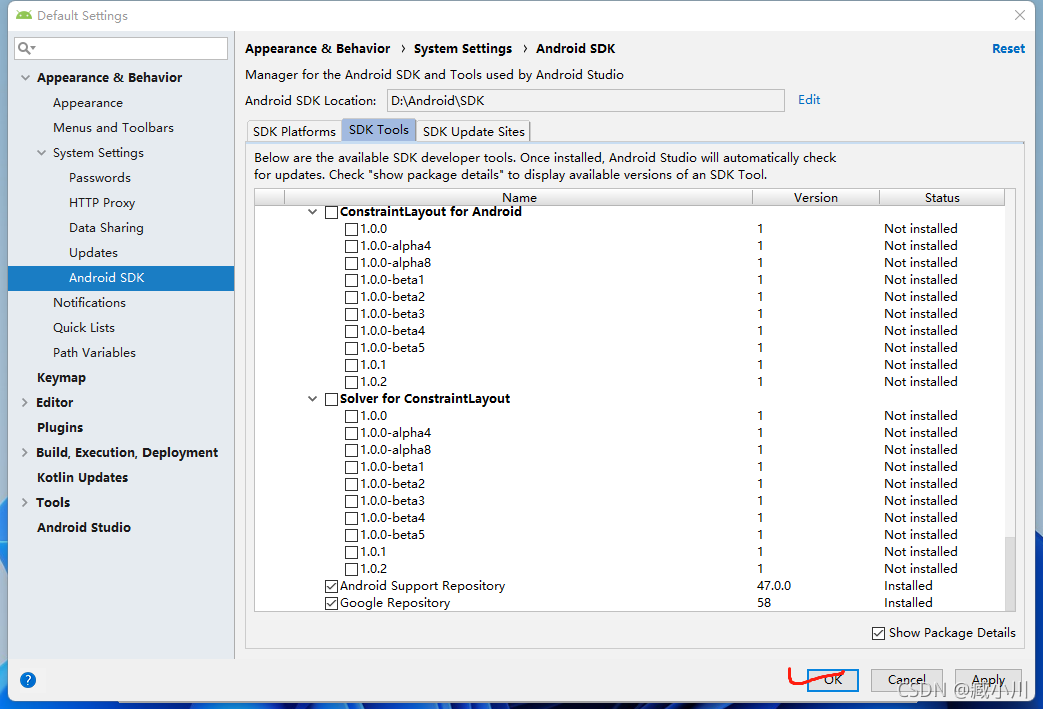Click the Version column header
1043x709 pixels.
[816, 198]
